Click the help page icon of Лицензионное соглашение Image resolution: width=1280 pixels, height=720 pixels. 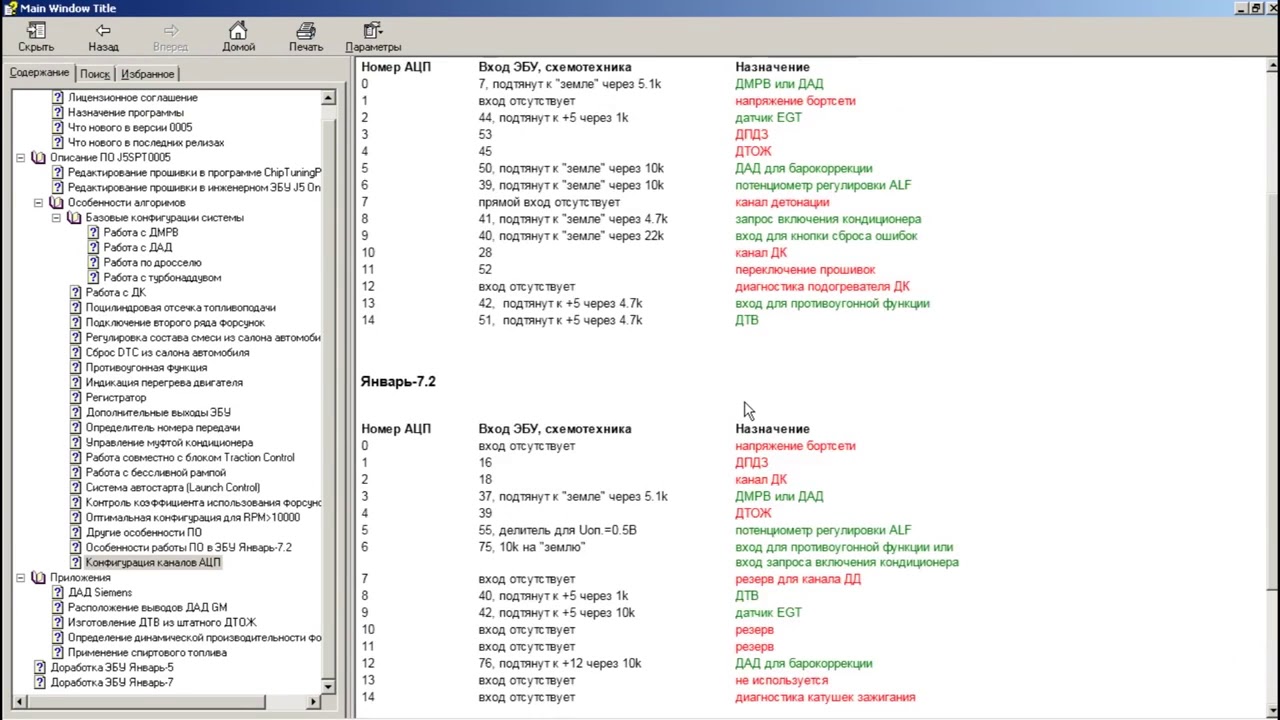(x=58, y=98)
